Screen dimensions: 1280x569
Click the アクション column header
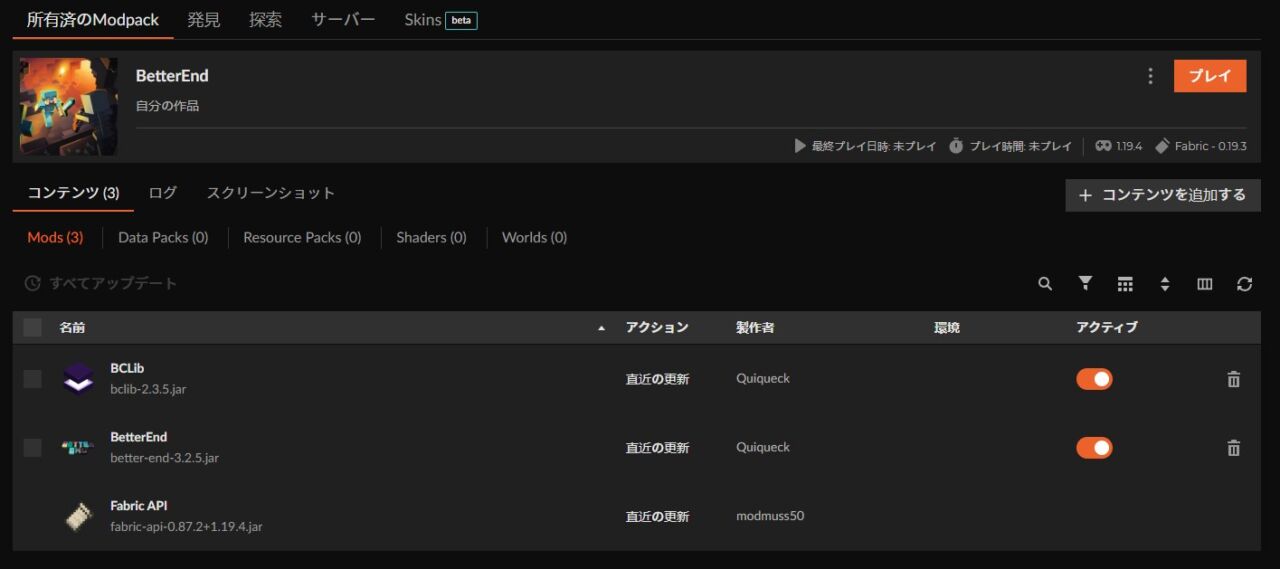pos(657,327)
